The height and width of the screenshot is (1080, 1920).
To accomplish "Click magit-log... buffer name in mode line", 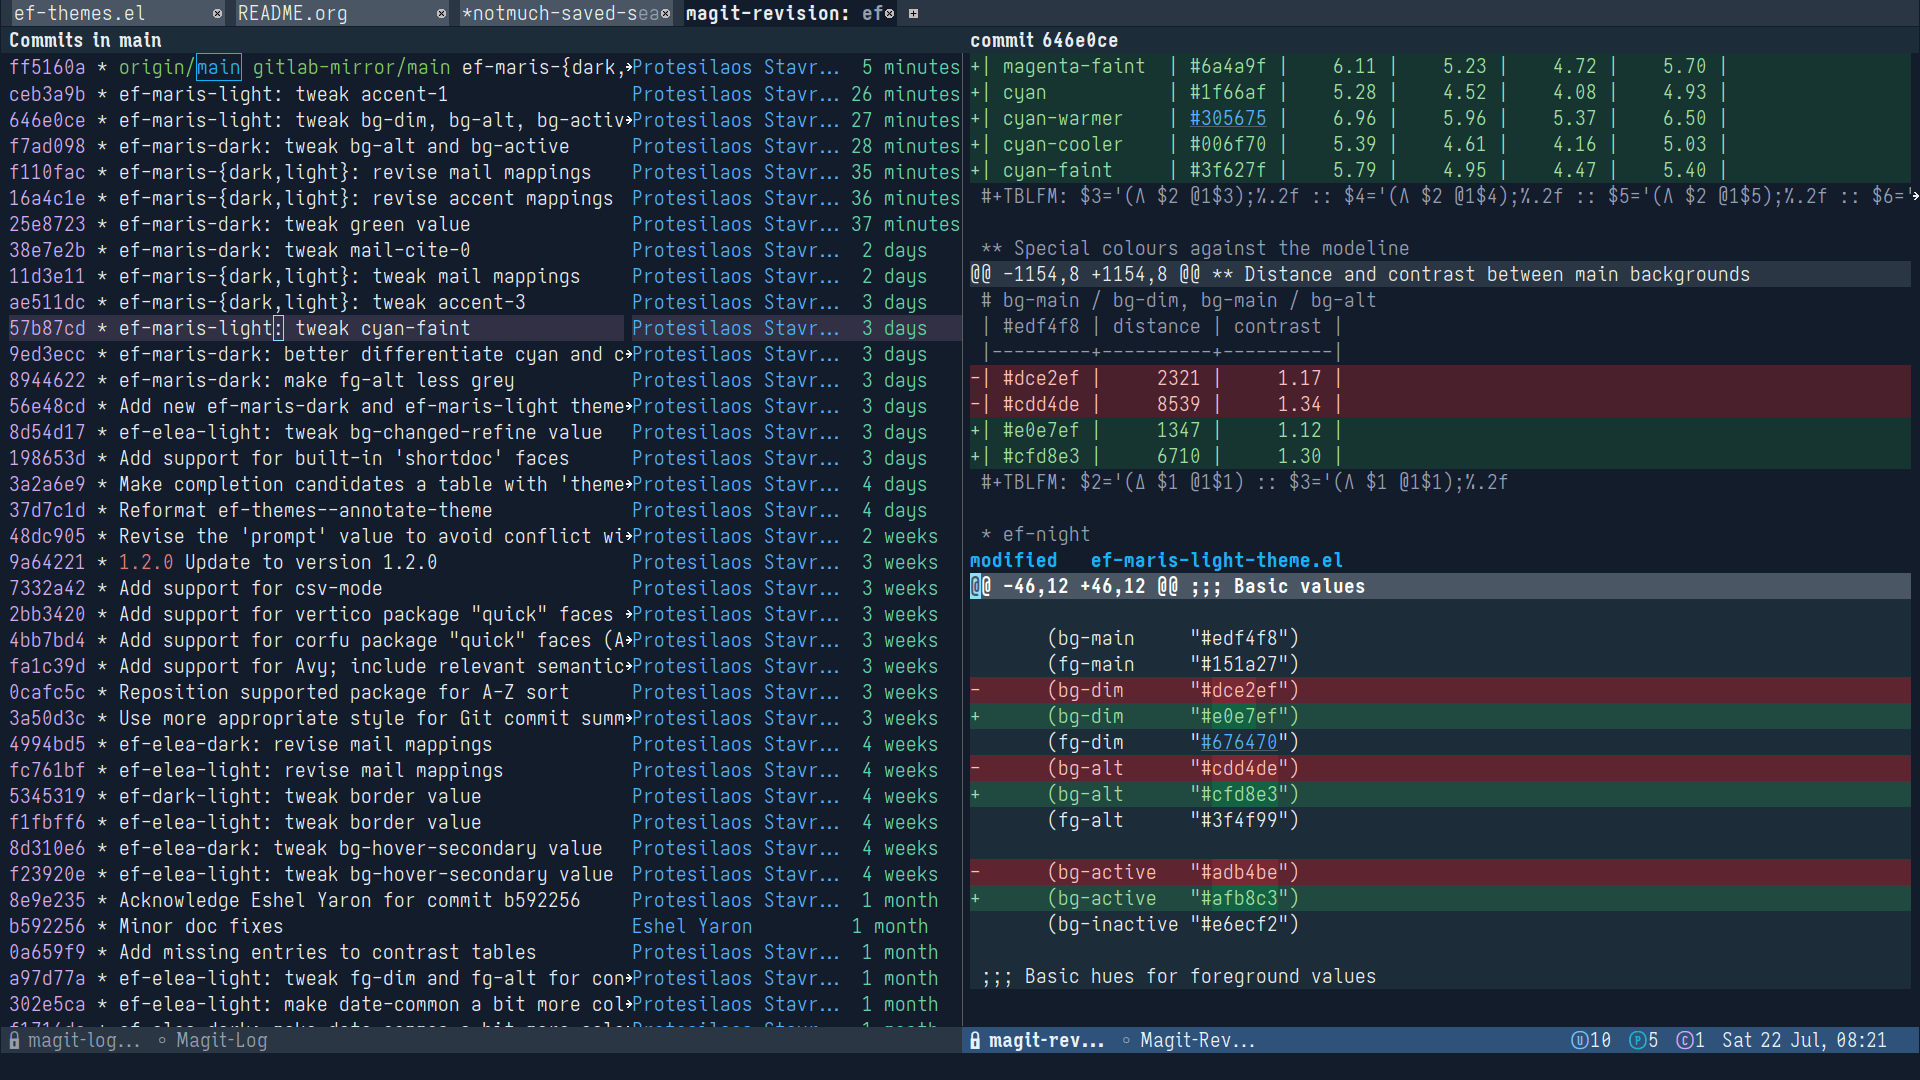I will (x=84, y=1040).
